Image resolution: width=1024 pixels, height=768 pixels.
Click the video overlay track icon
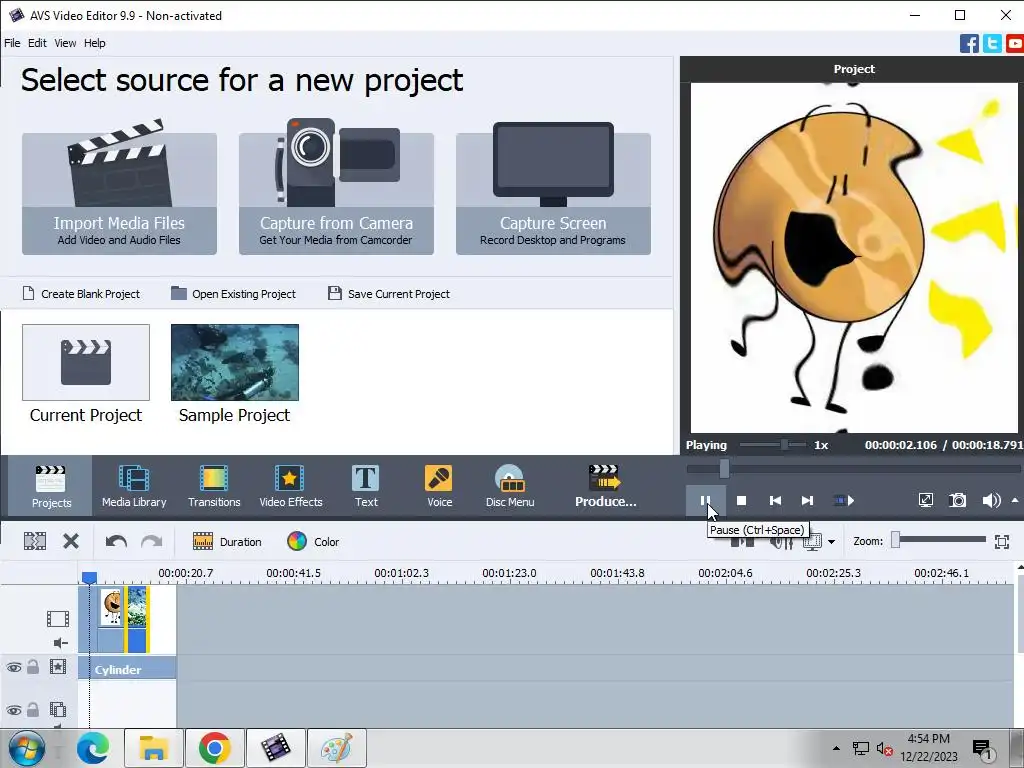[x=57, y=709]
